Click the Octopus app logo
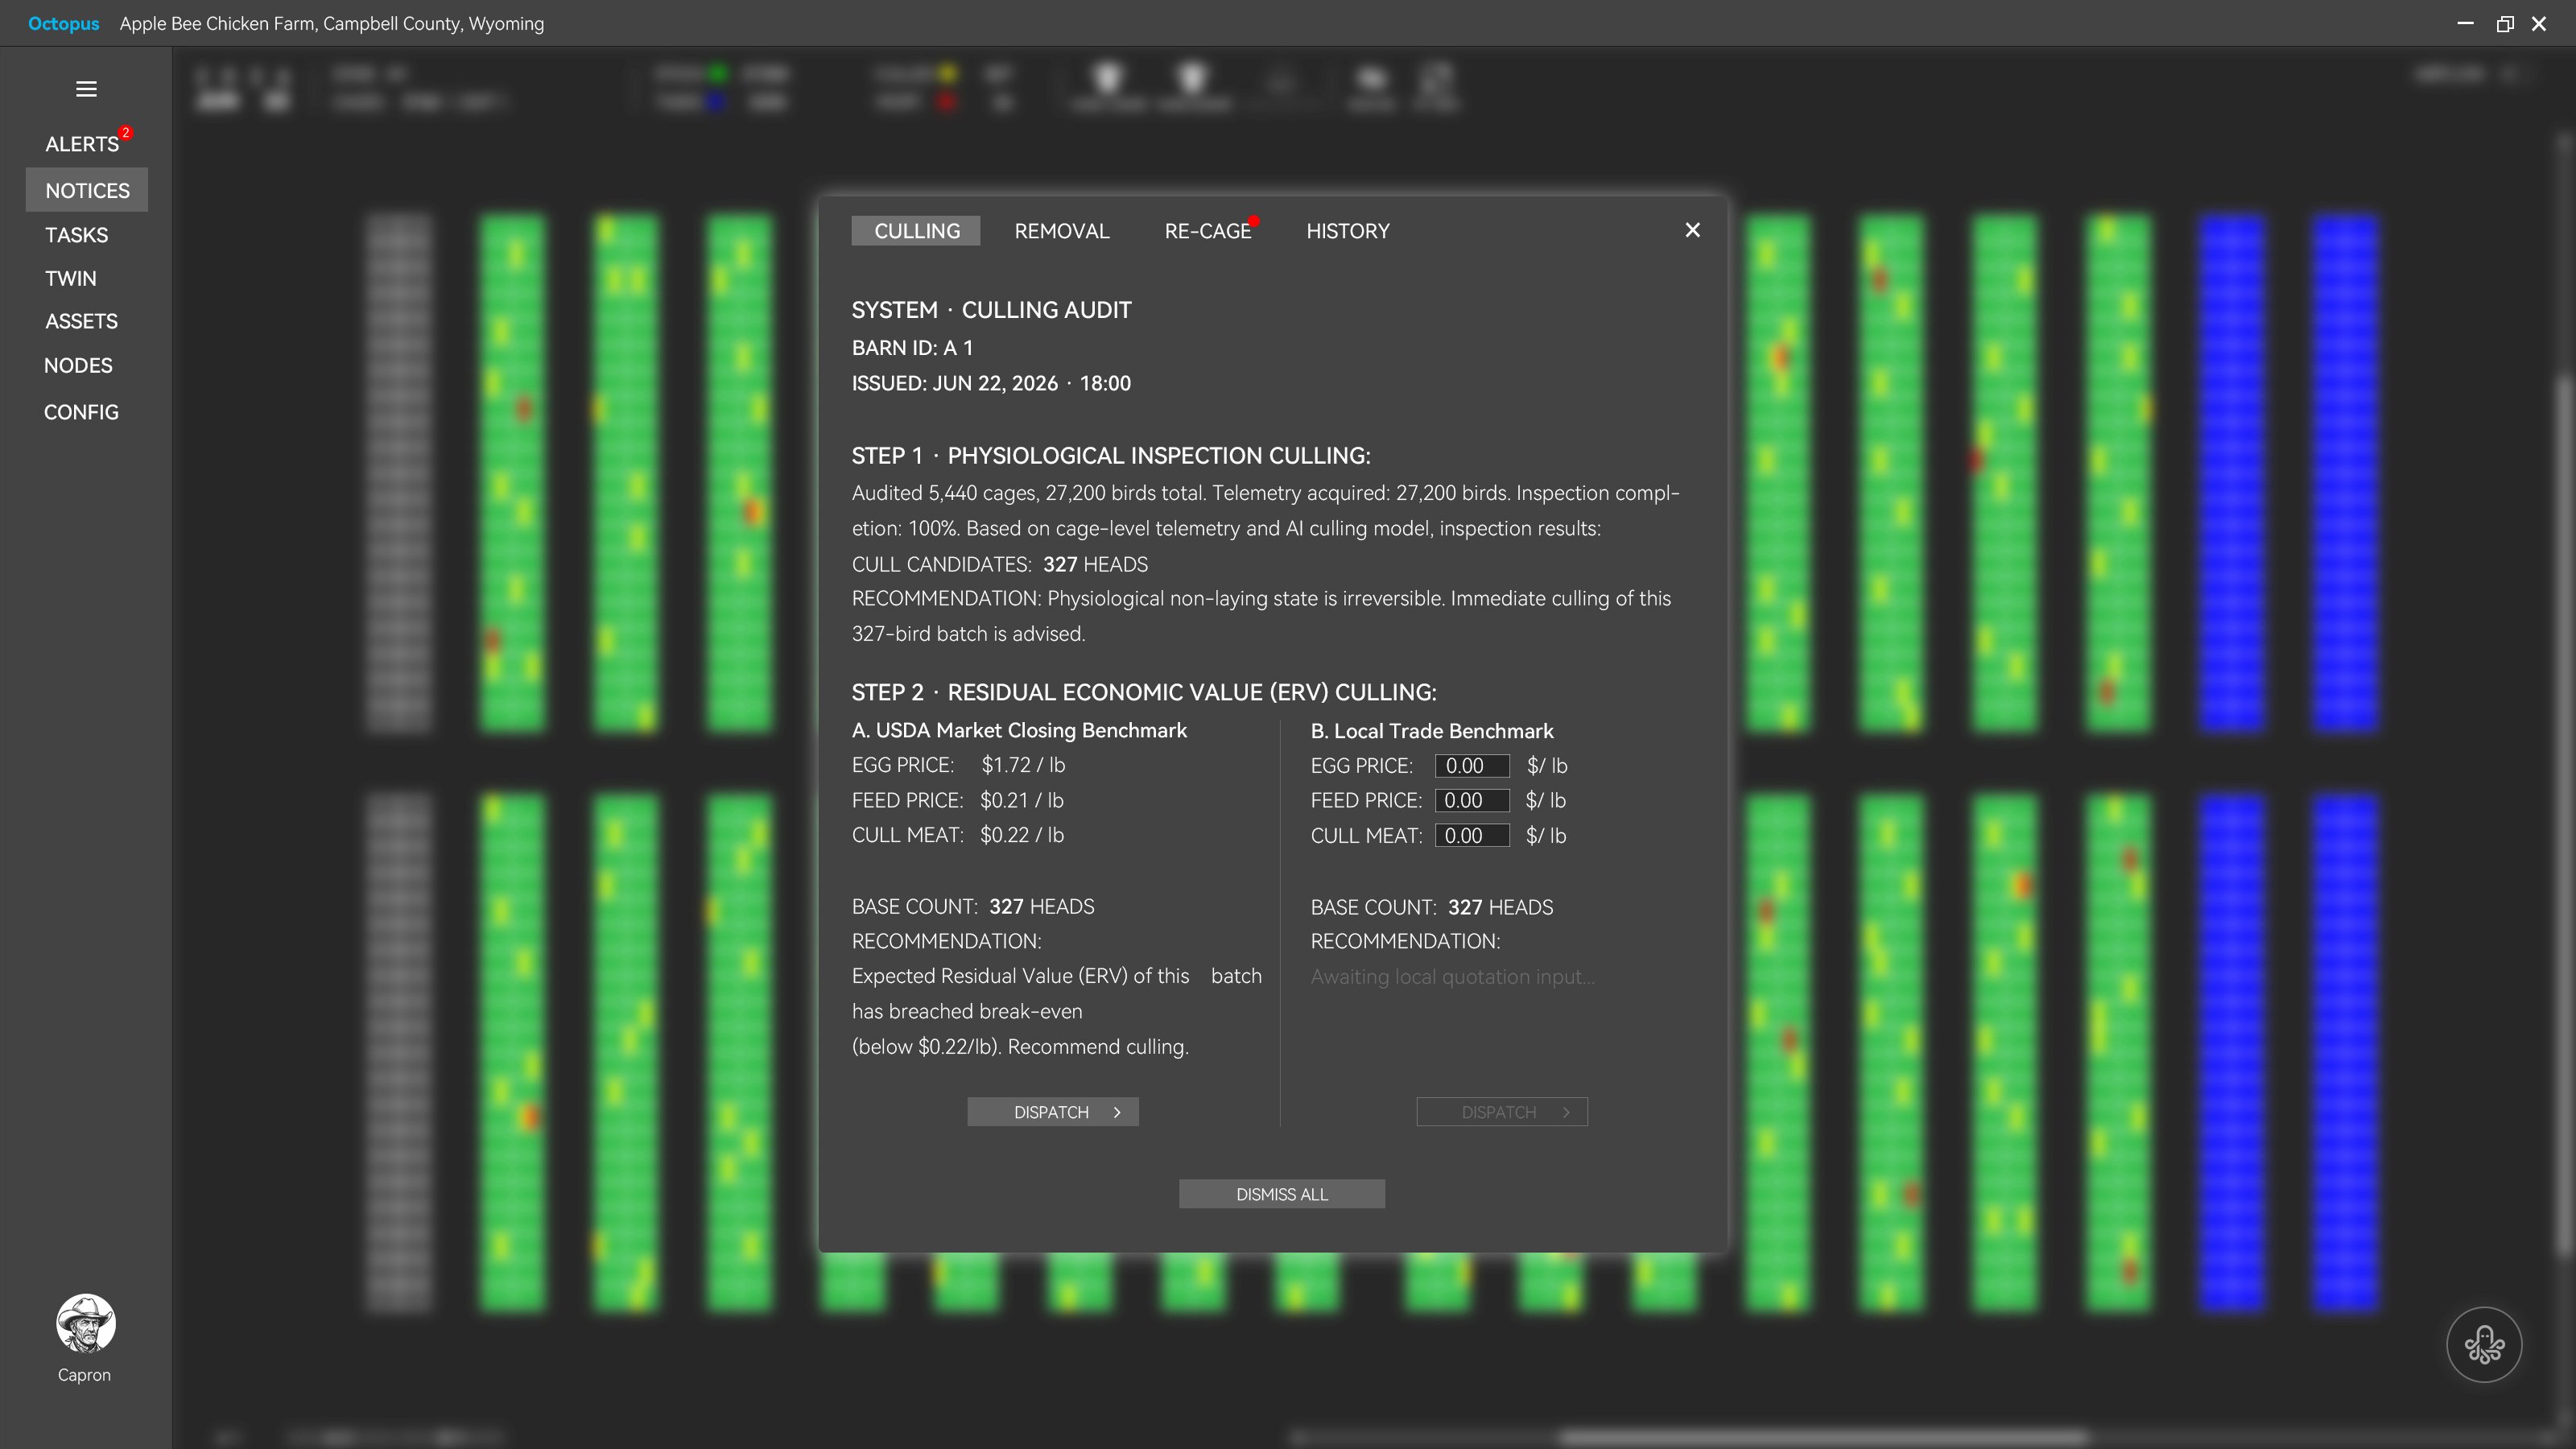This screenshot has height=1449, width=2576. [x=63, y=23]
